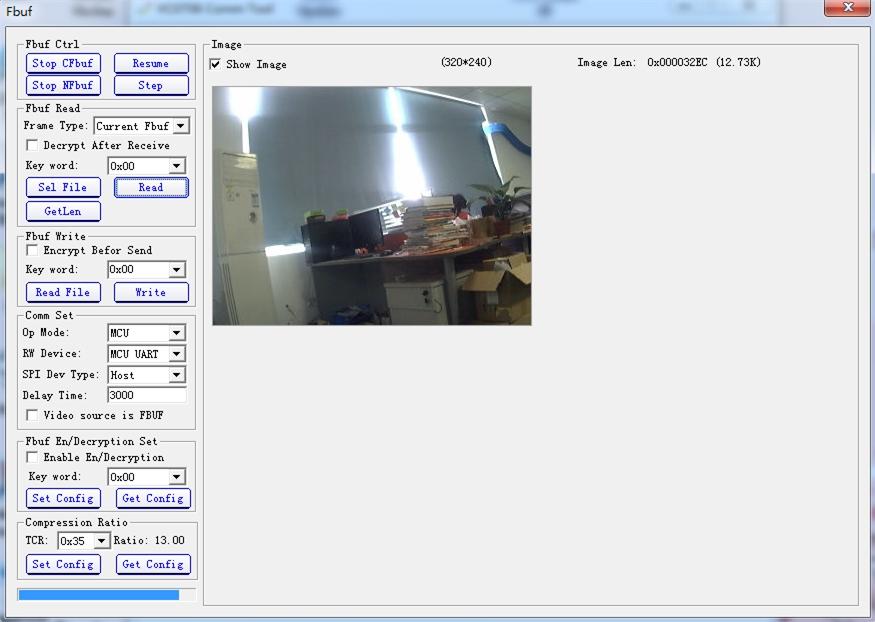This screenshot has width=875, height=622.
Task: Click Set Config in Compression Ratio
Action: (63, 564)
